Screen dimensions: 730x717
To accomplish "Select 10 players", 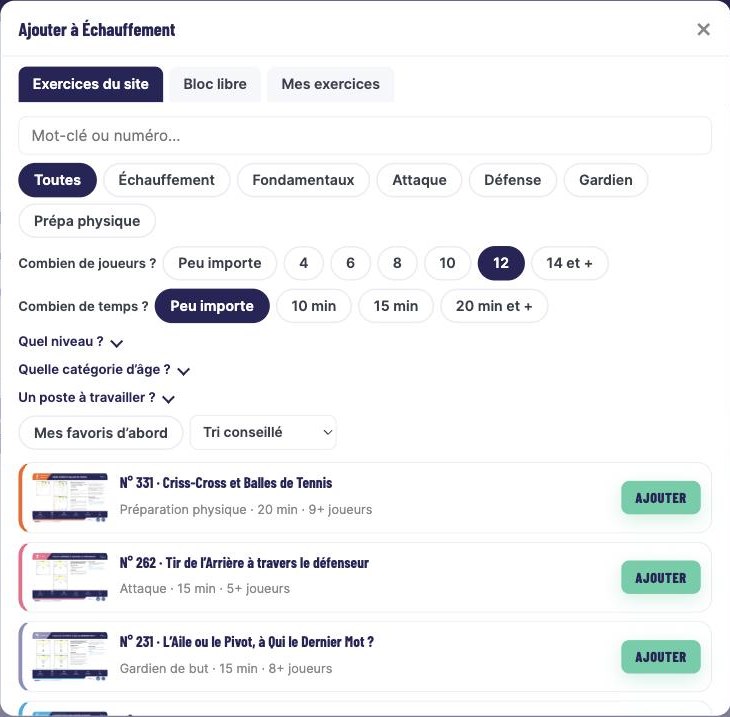I will [447, 263].
